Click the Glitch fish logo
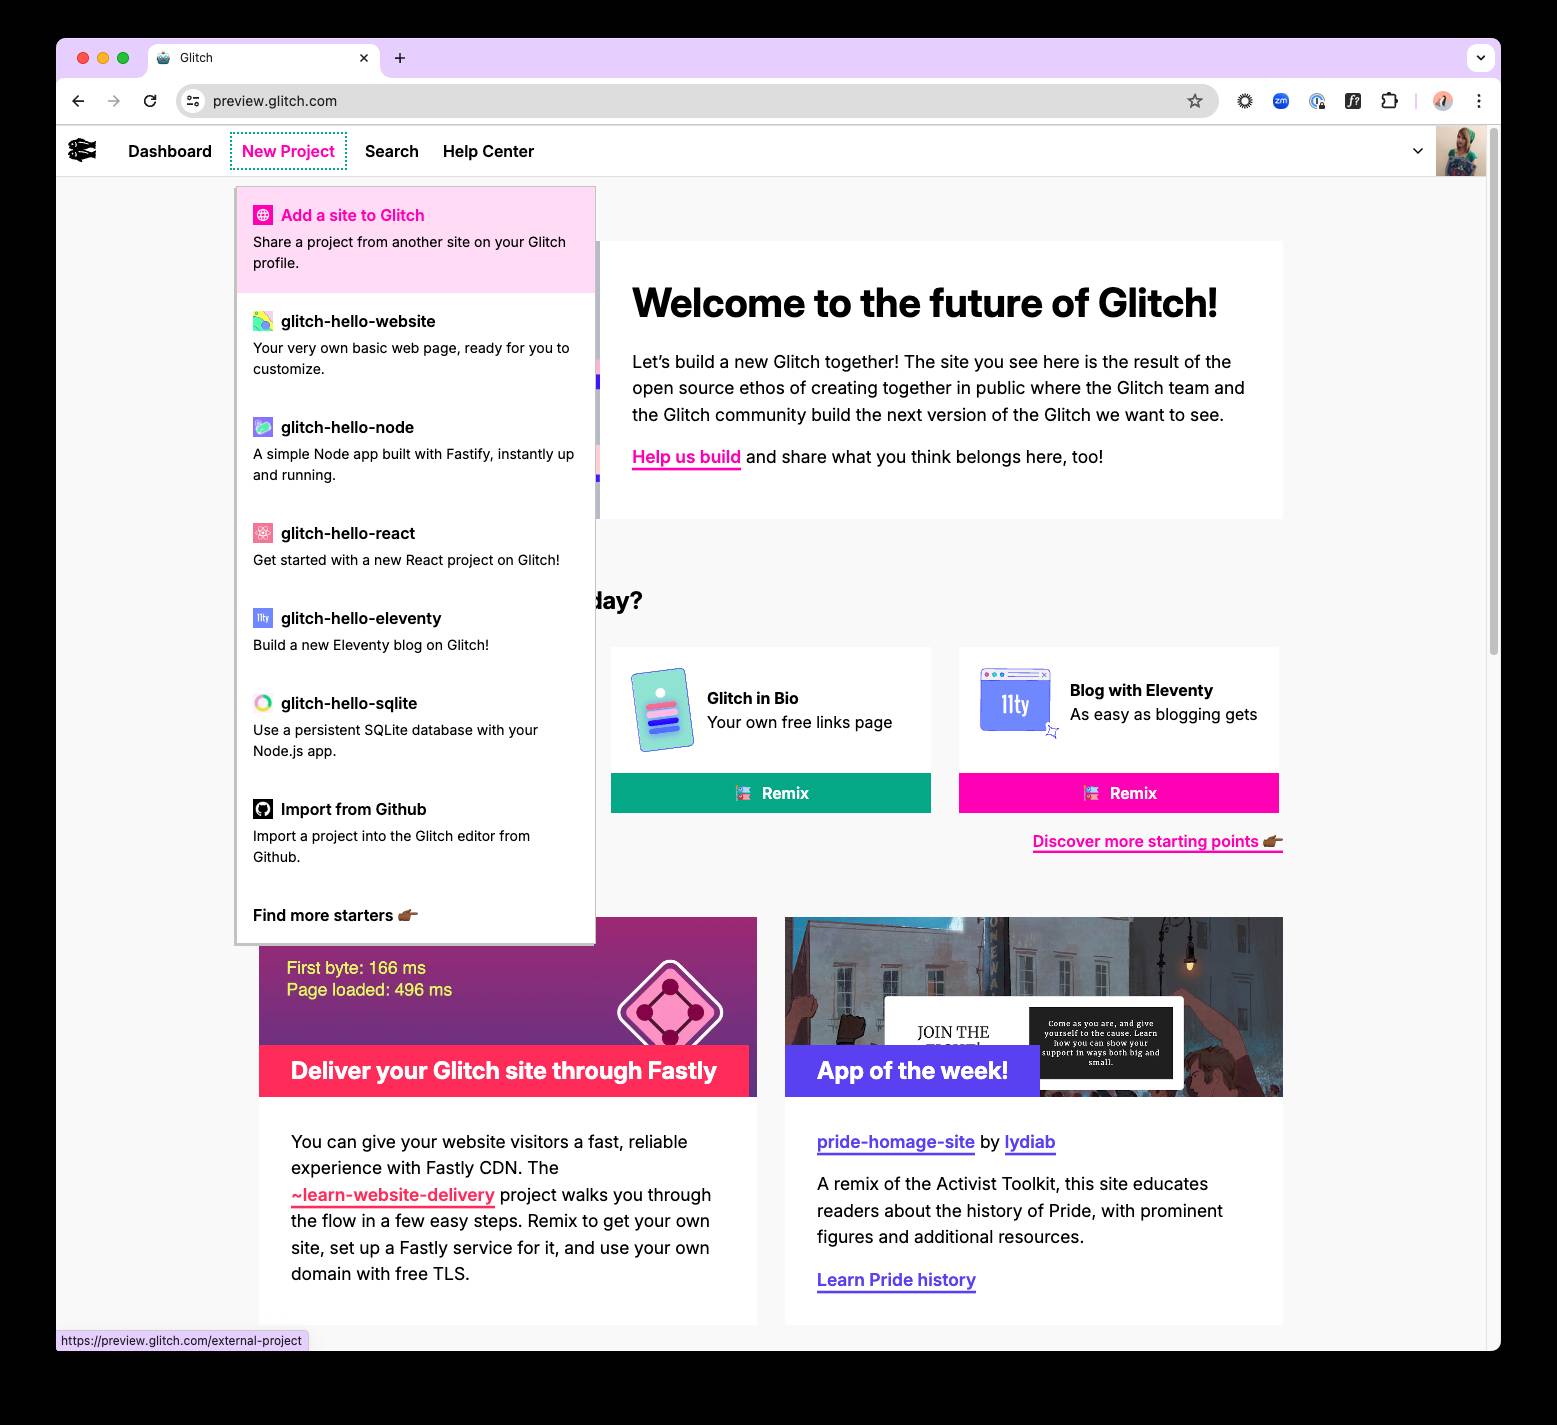The width and height of the screenshot is (1557, 1425). [x=82, y=151]
